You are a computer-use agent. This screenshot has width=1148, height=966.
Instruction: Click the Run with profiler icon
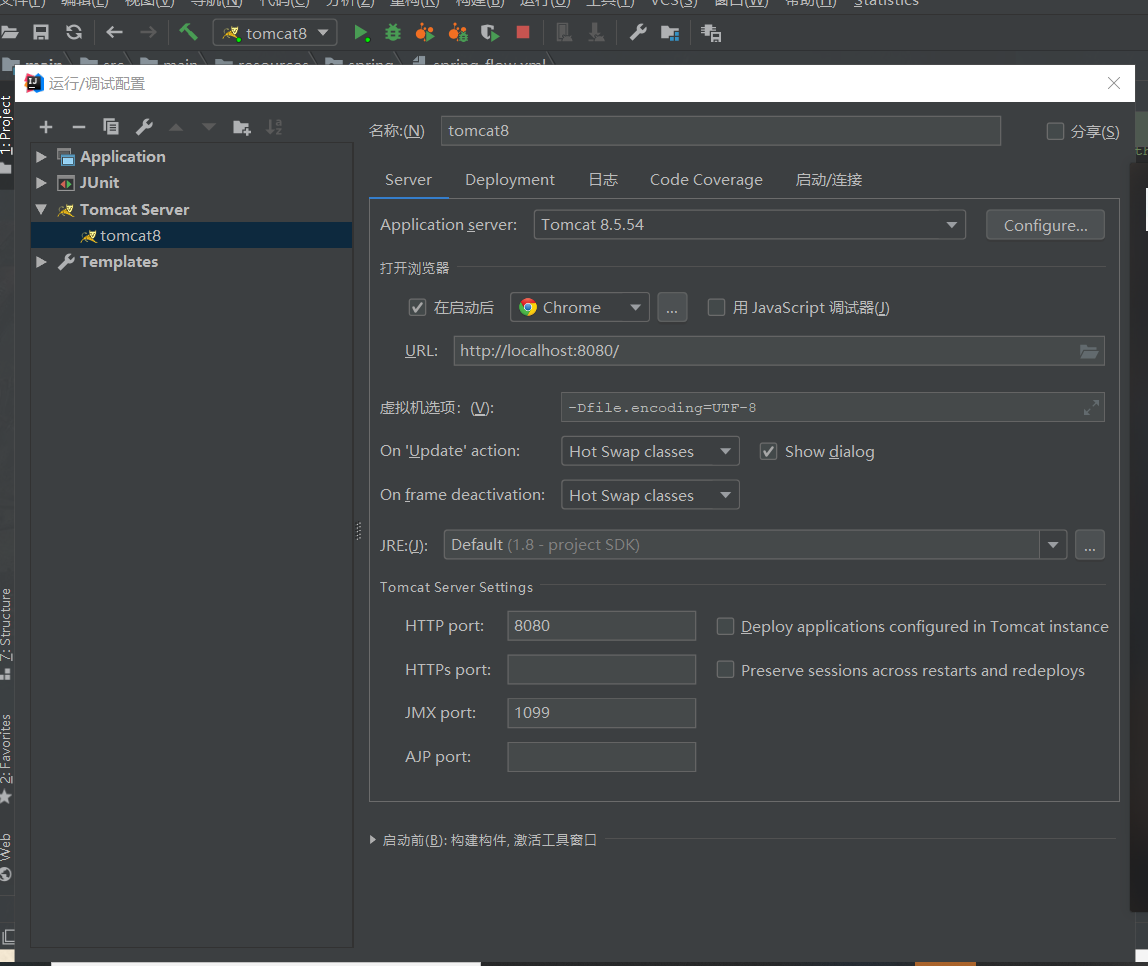pyautogui.click(x=425, y=33)
